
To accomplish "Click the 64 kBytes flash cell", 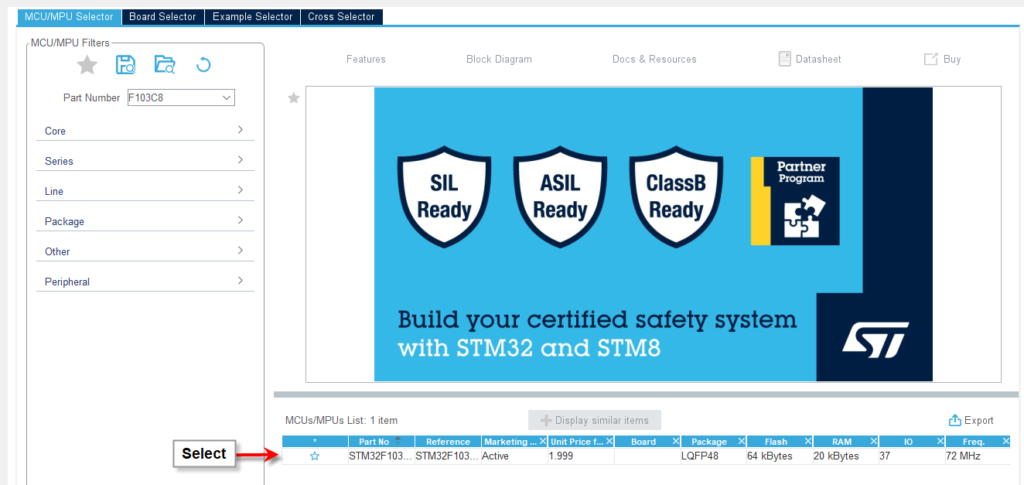I will coord(780,456).
